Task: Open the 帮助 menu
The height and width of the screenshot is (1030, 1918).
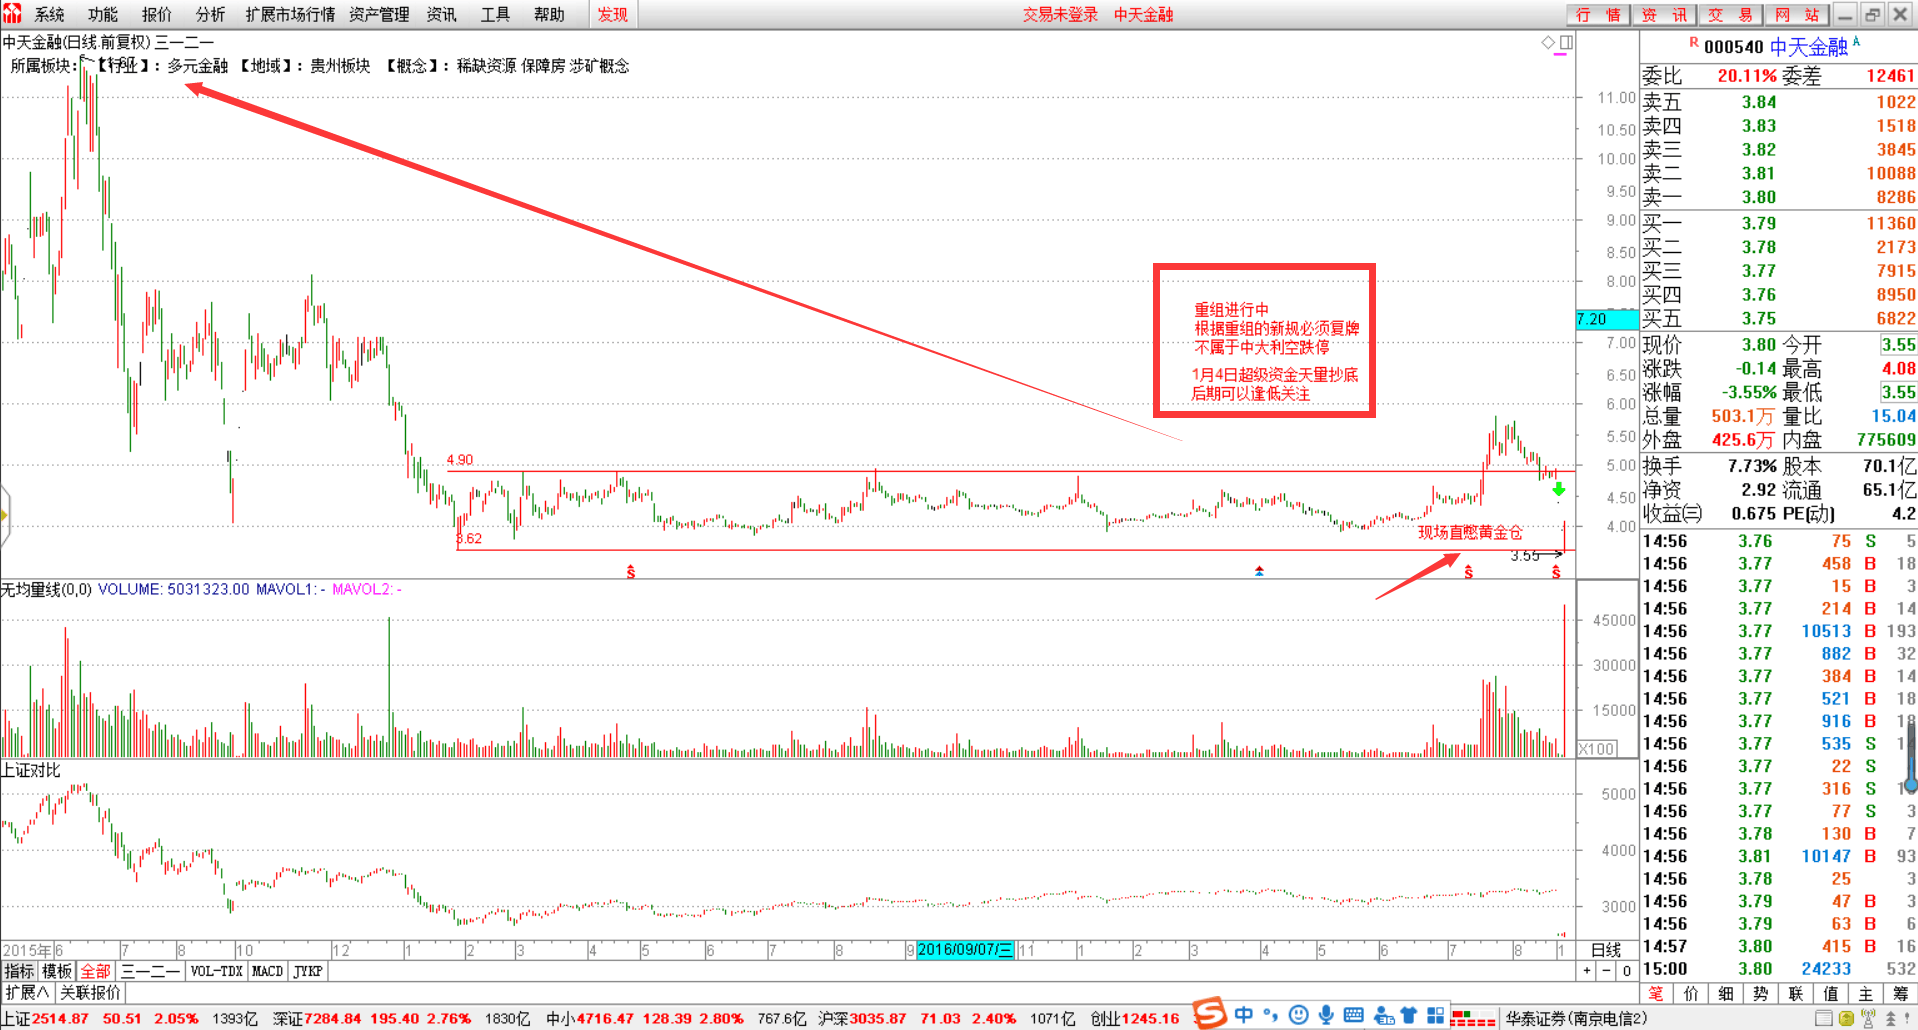Action: 549,14
